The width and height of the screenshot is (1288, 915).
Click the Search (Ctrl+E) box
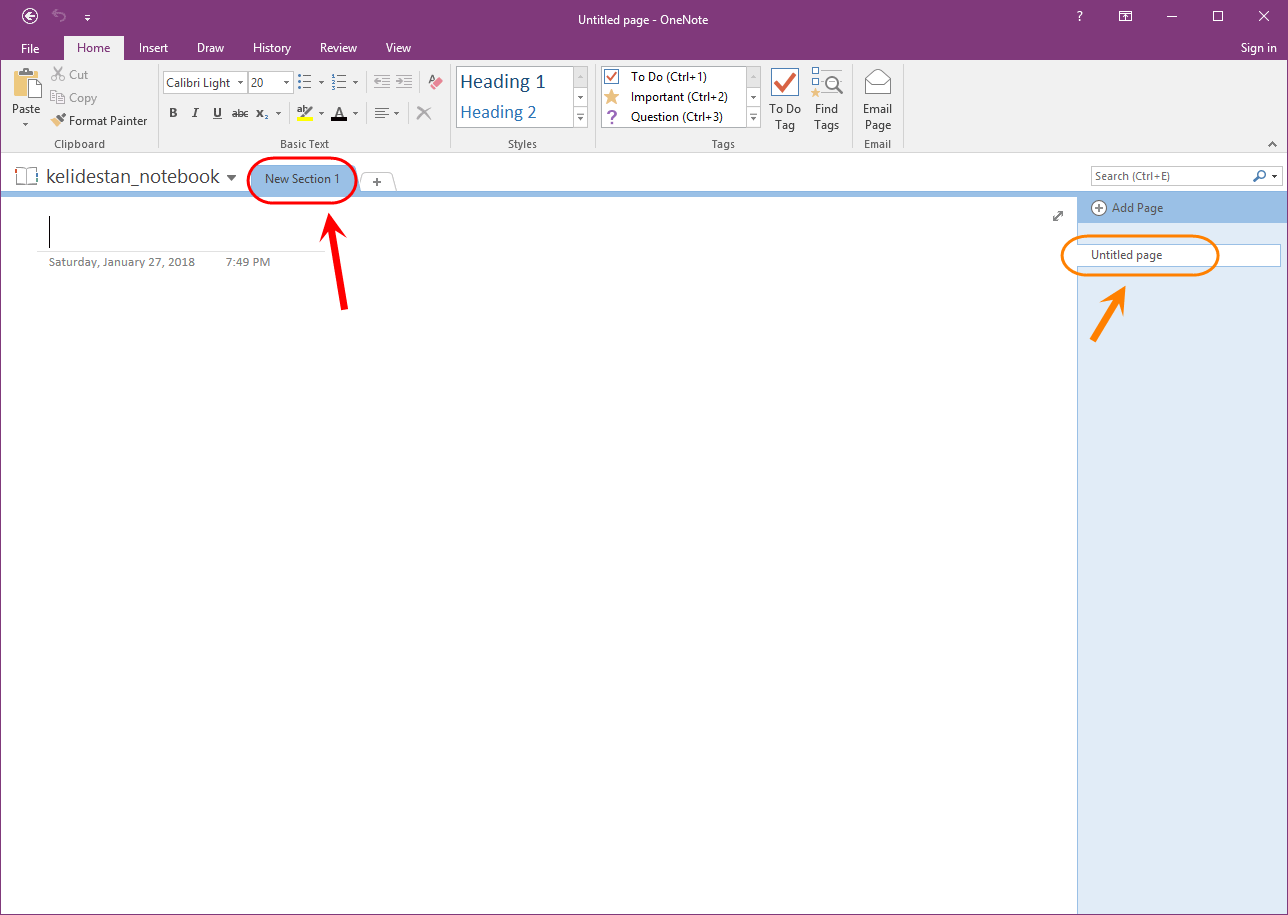(x=1170, y=176)
